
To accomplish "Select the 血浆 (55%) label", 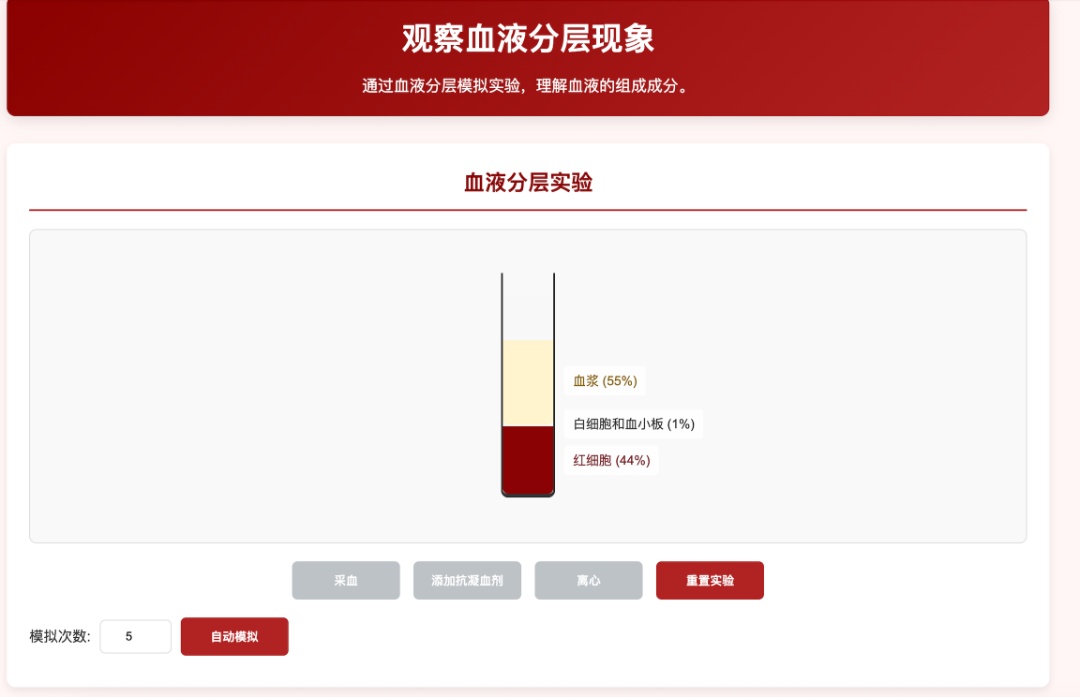I will pyautogui.click(x=604, y=381).
